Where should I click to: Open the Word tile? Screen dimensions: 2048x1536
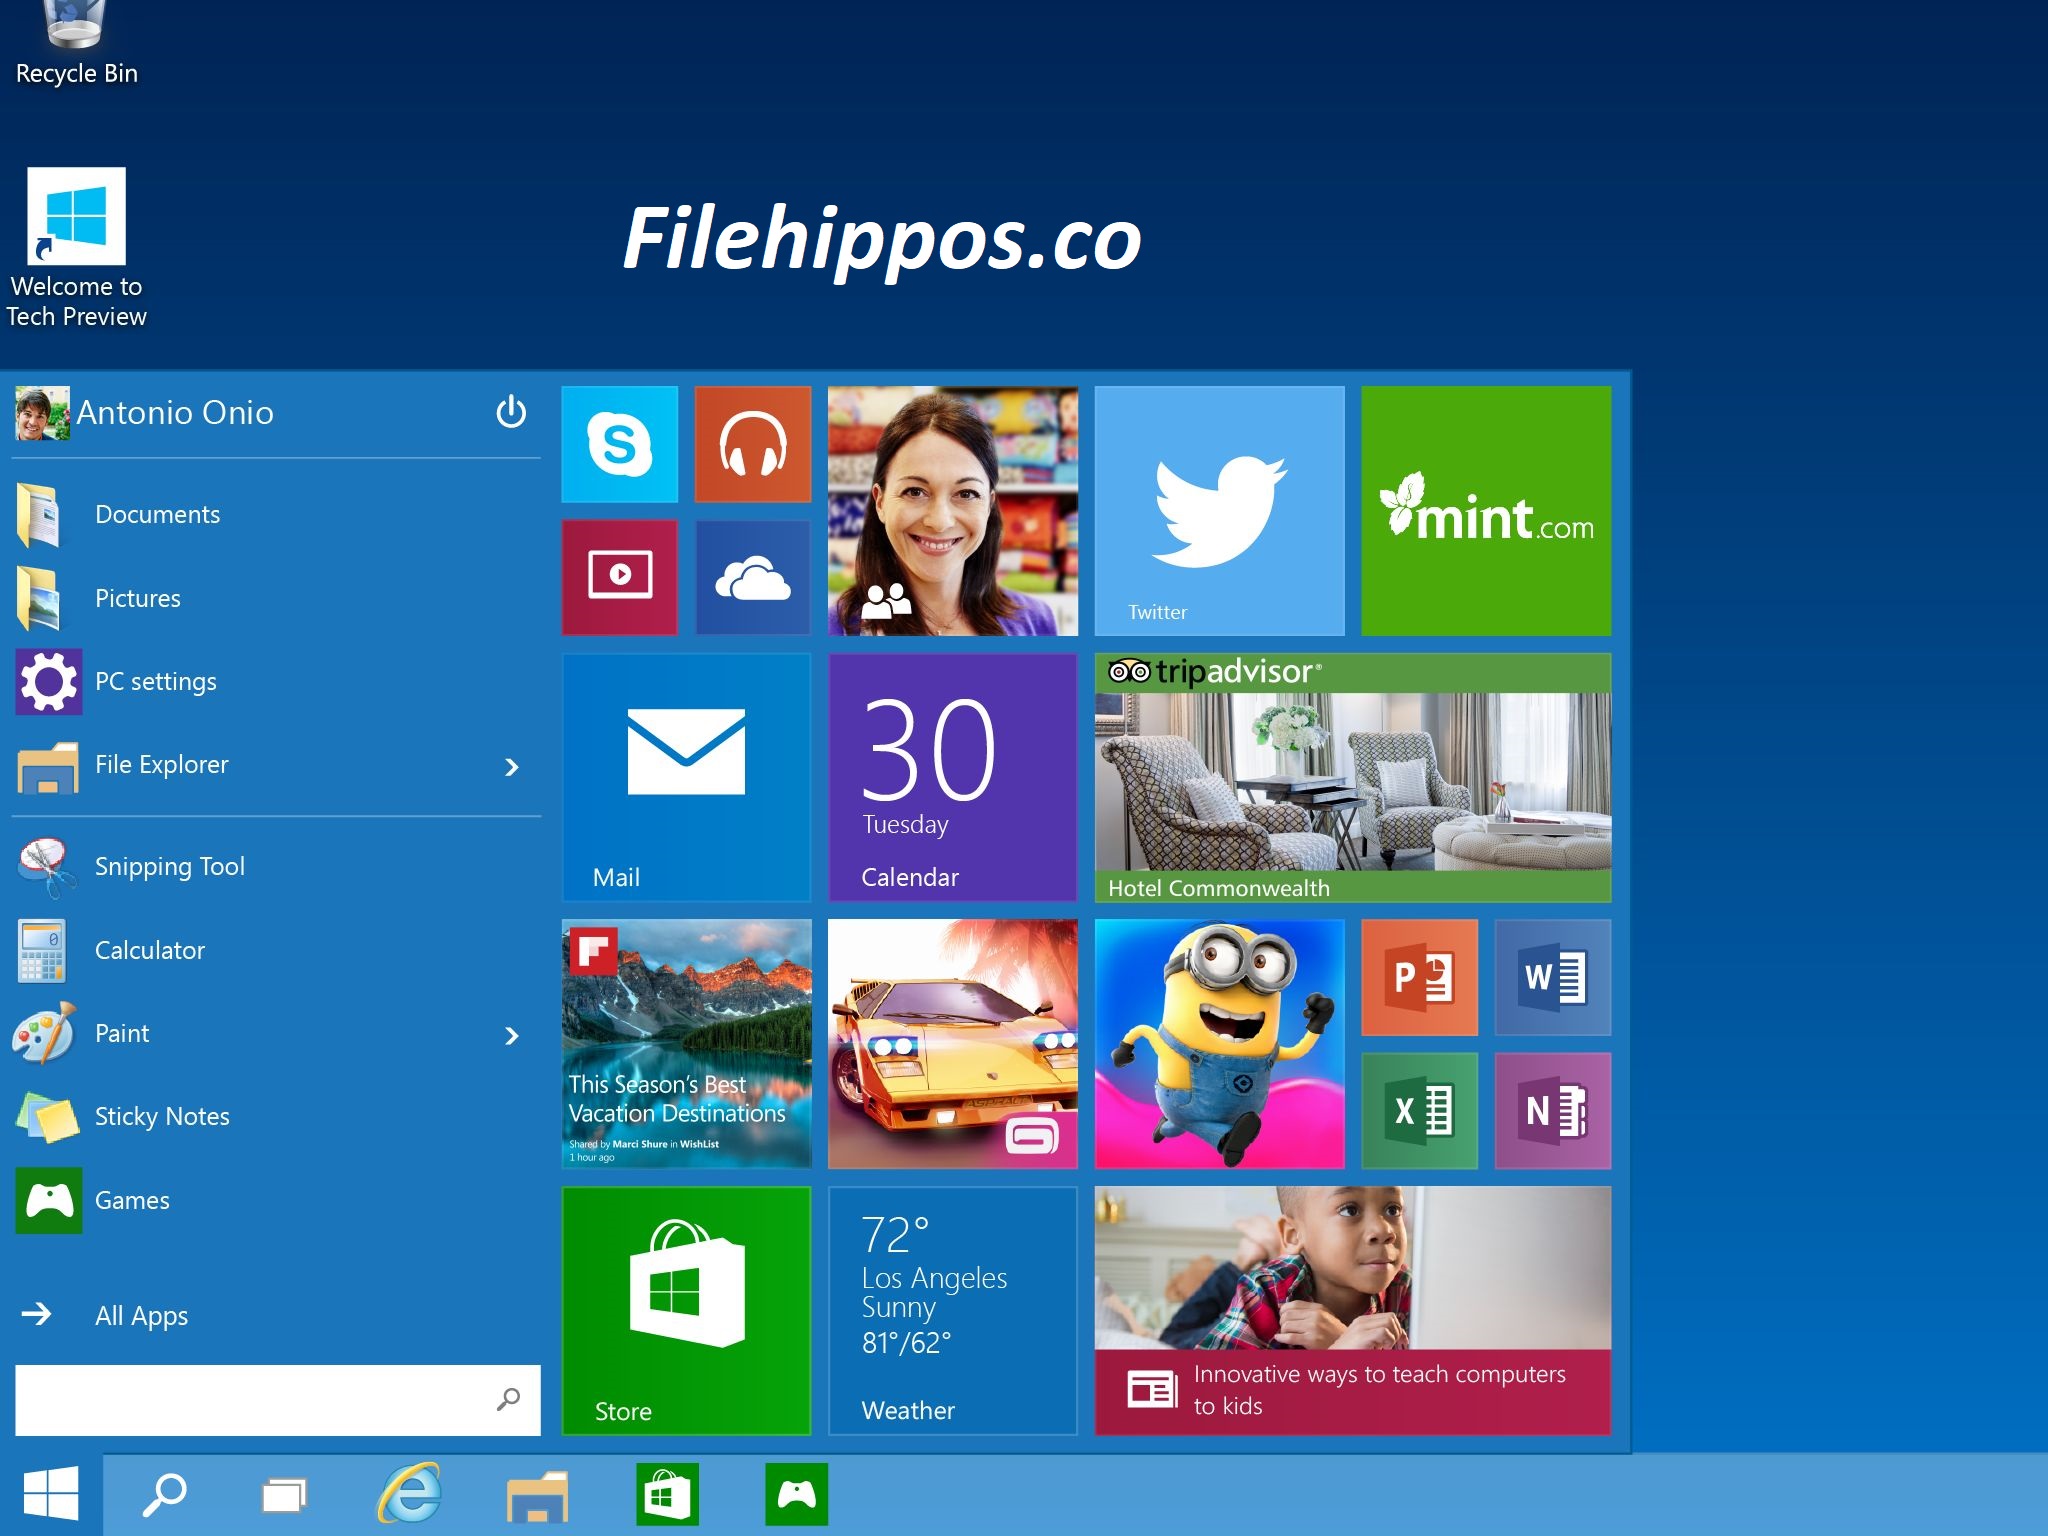1552,977
